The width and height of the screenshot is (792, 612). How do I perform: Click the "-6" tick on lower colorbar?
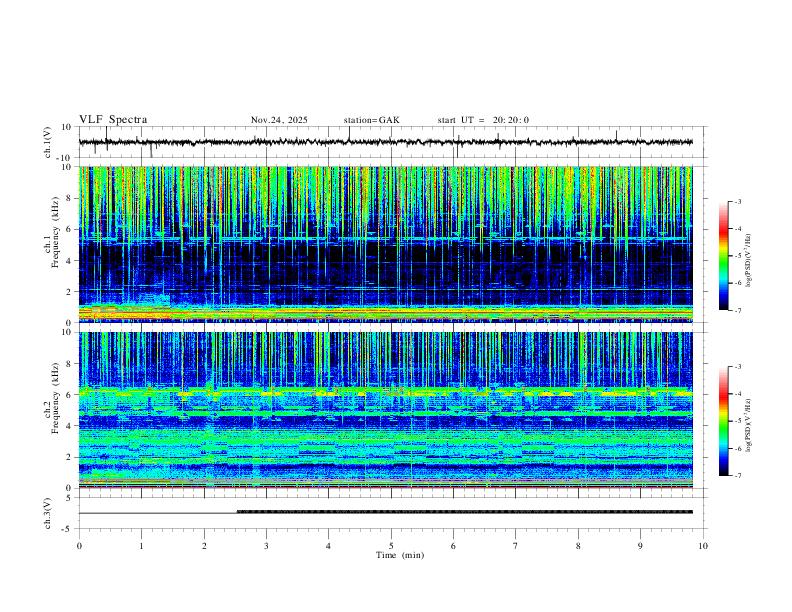(x=738, y=448)
